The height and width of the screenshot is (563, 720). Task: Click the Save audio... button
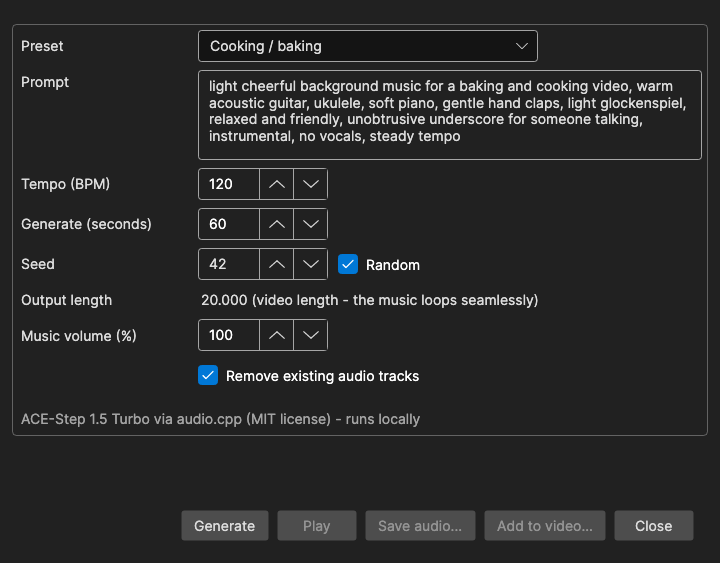pyautogui.click(x=420, y=526)
